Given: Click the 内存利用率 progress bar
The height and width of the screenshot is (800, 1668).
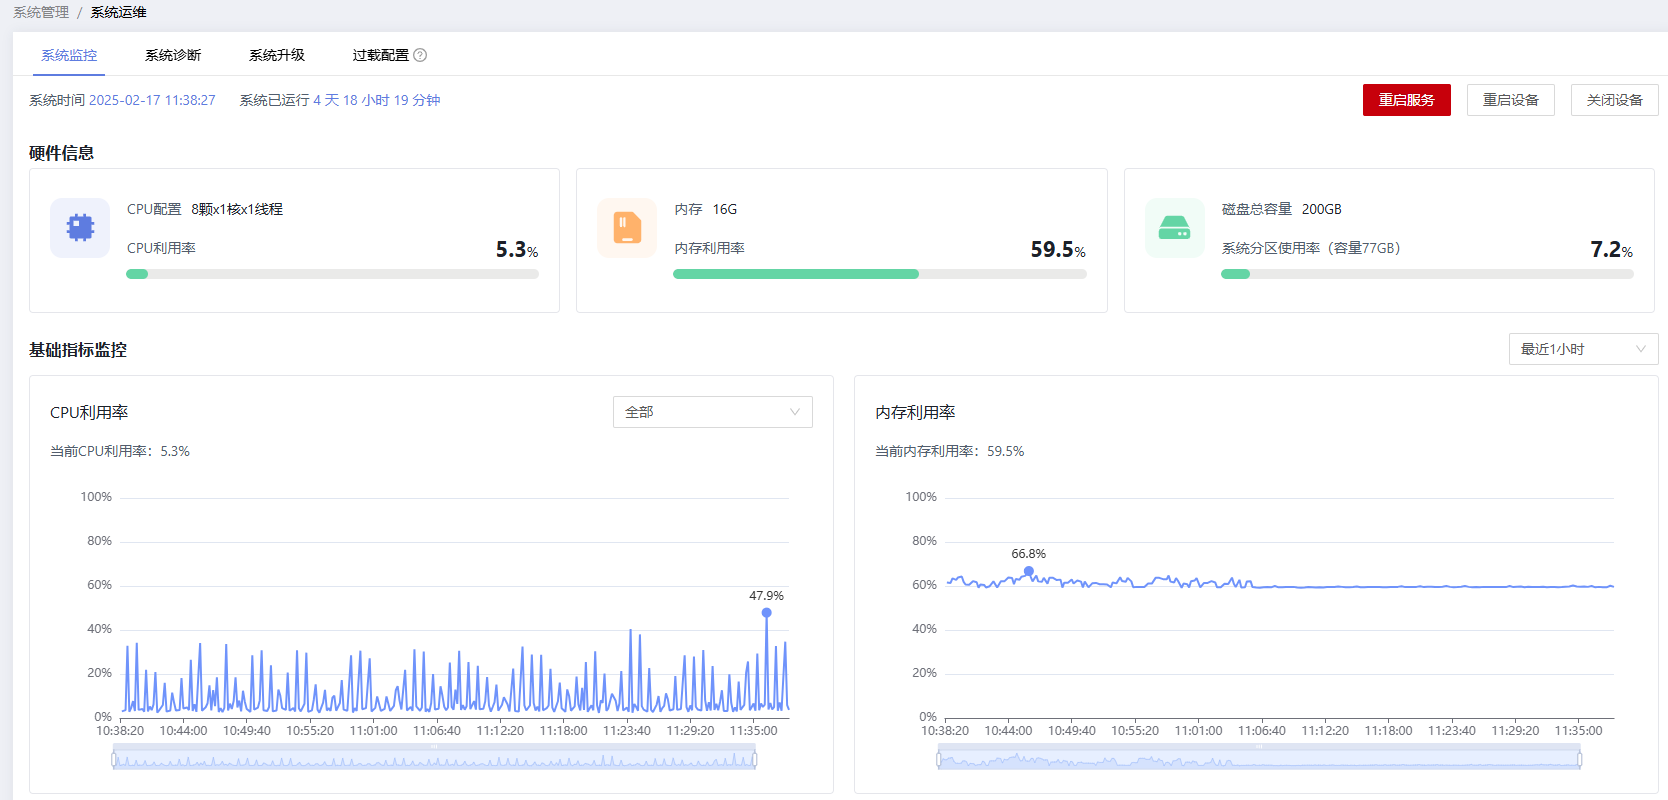Looking at the screenshot, I should click(880, 274).
